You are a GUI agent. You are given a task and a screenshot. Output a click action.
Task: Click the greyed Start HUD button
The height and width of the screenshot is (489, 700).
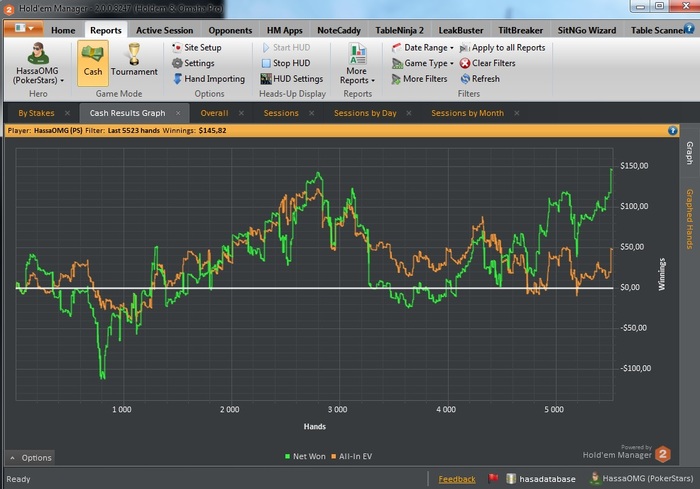[286, 47]
